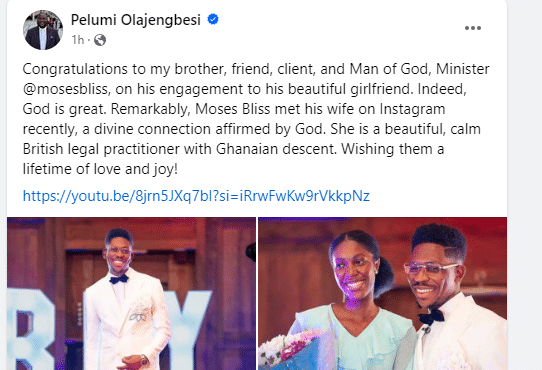Click the @mosesbliss mention in the post
The width and height of the screenshot is (542, 370).
[65, 89]
